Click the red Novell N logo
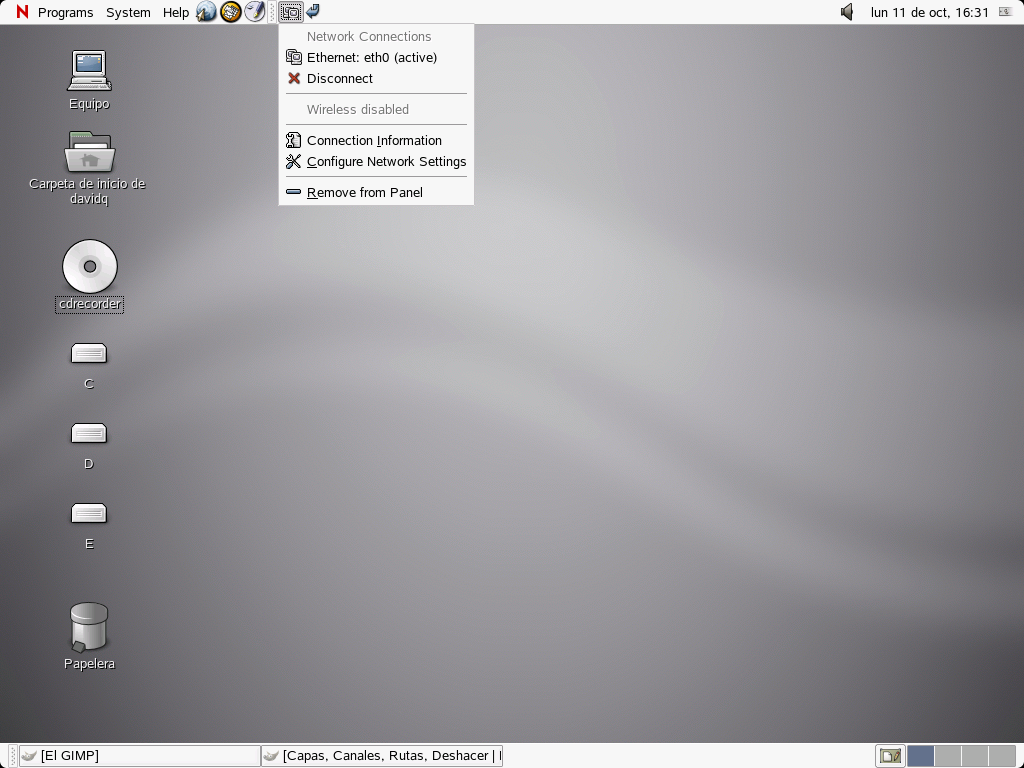The width and height of the screenshot is (1024, 768). tap(22, 12)
